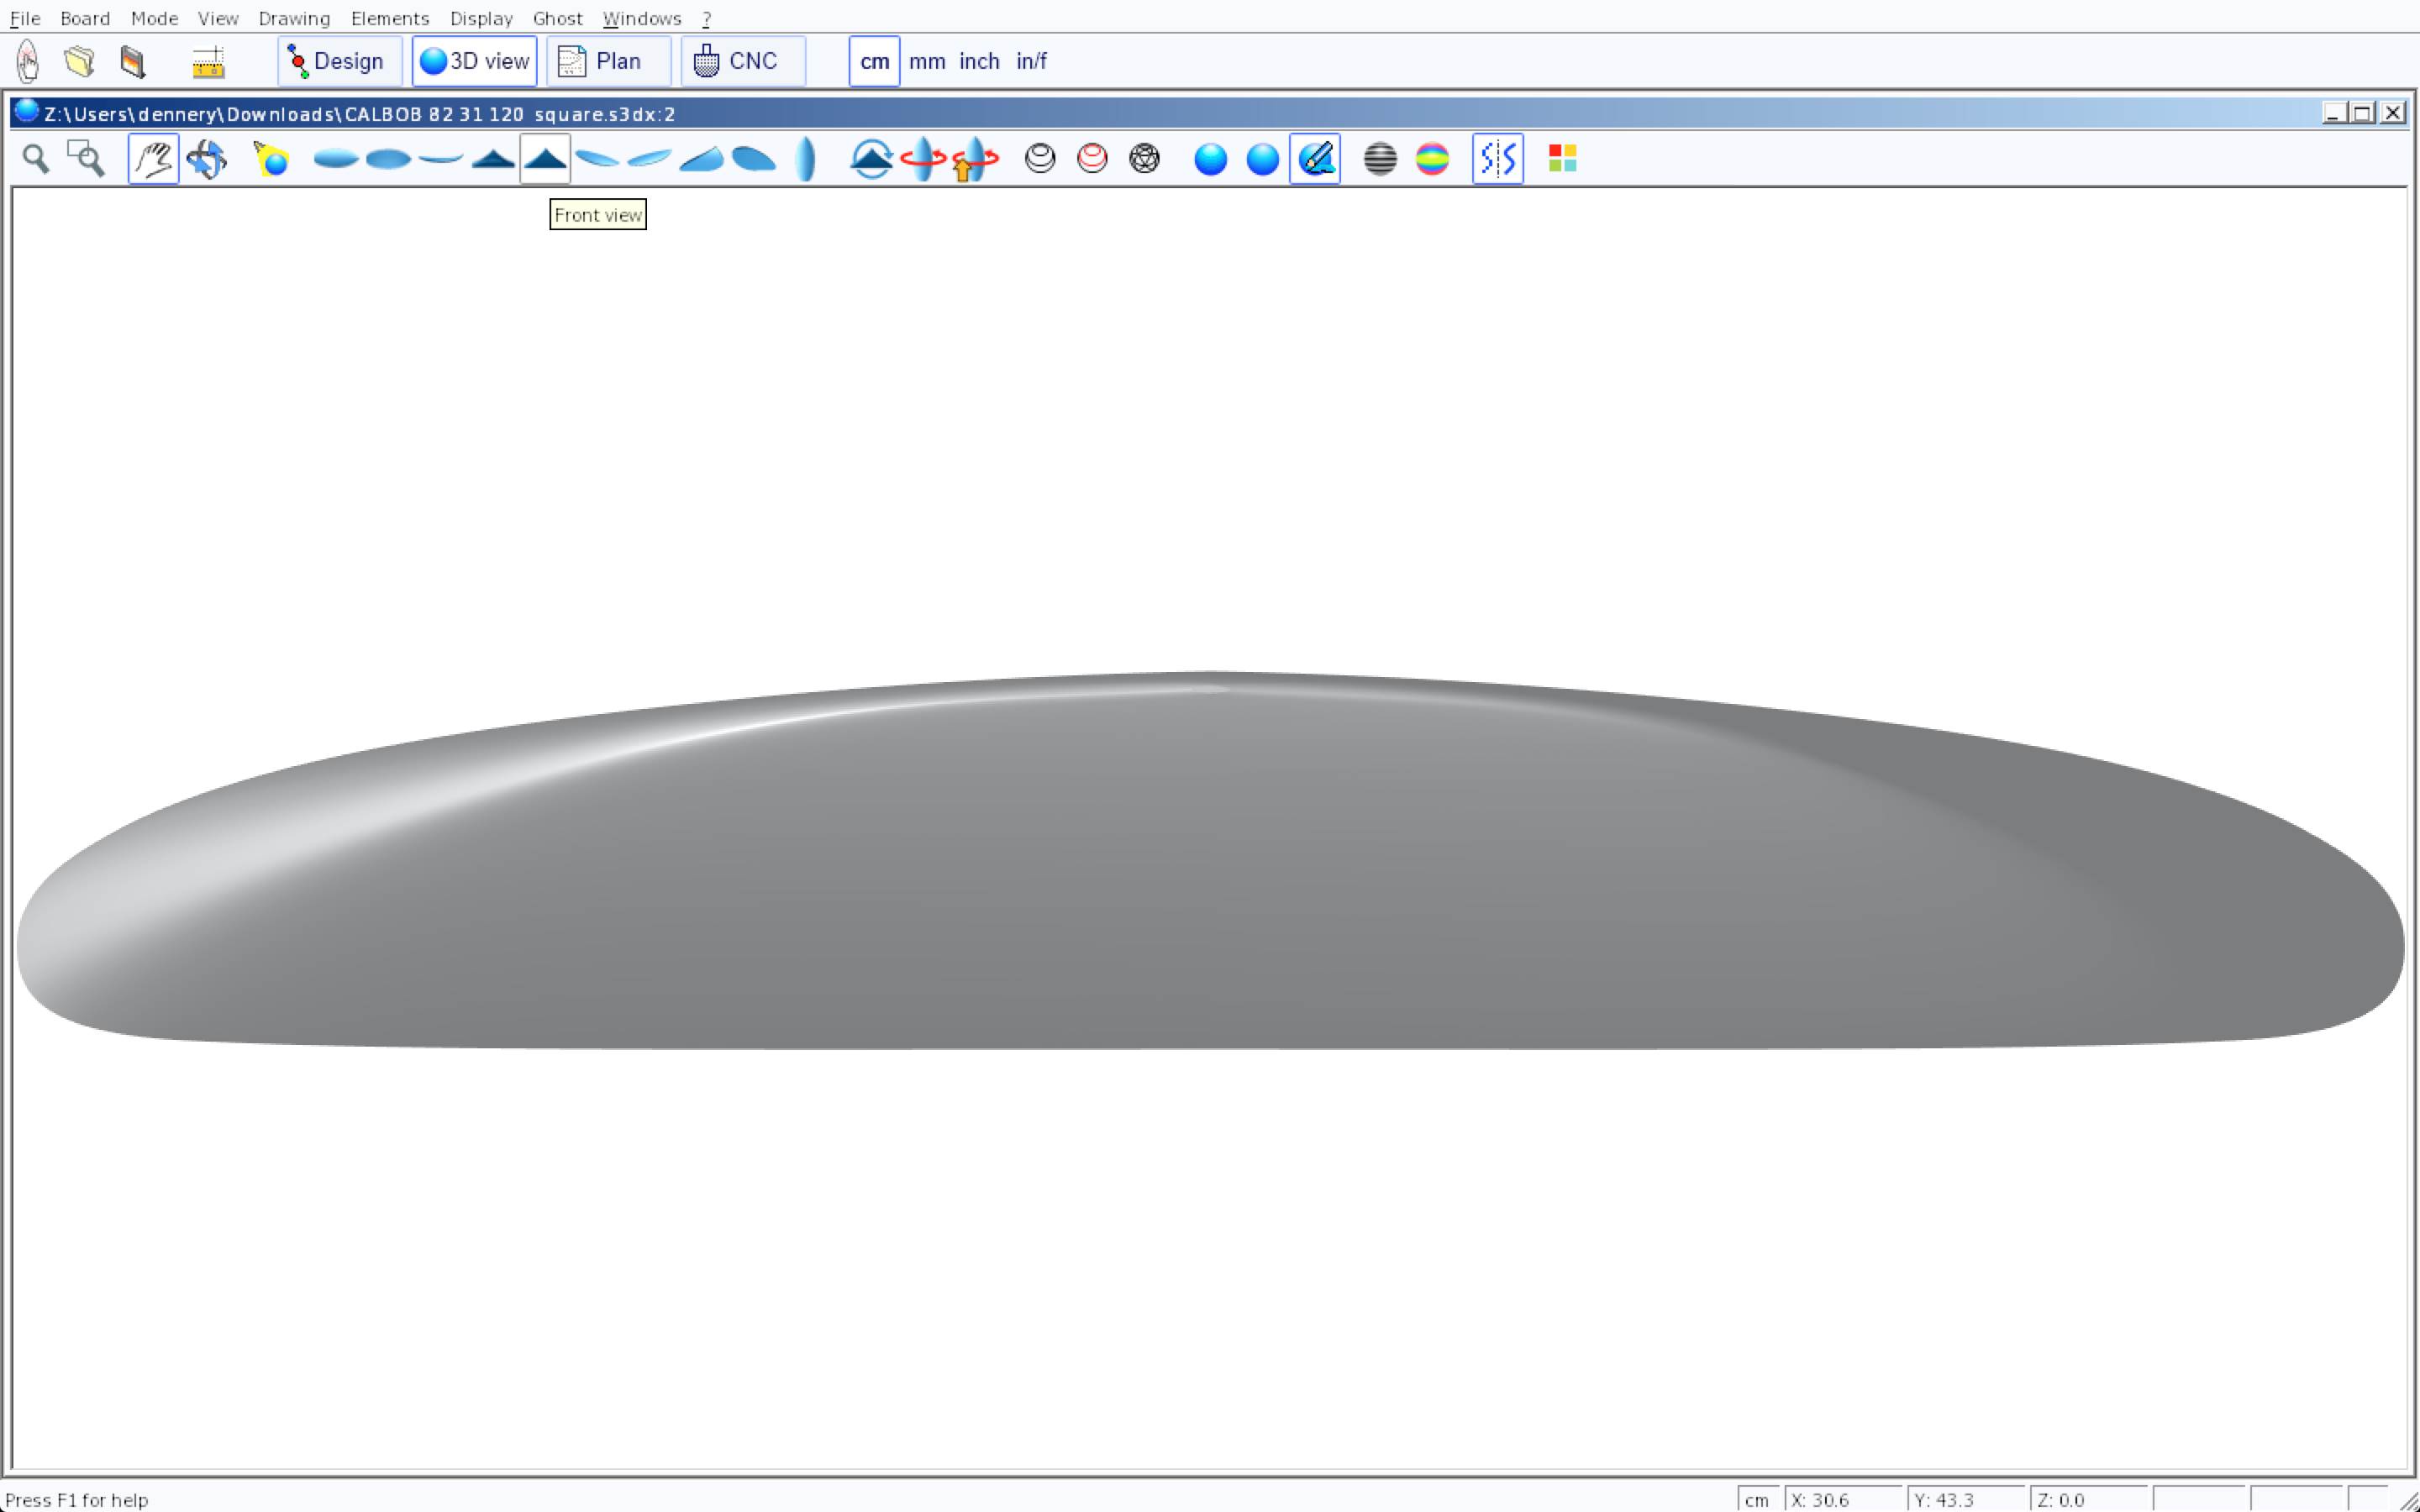The height and width of the screenshot is (1512, 2420).
Task: Click the light source icon
Action: point(271,159)
